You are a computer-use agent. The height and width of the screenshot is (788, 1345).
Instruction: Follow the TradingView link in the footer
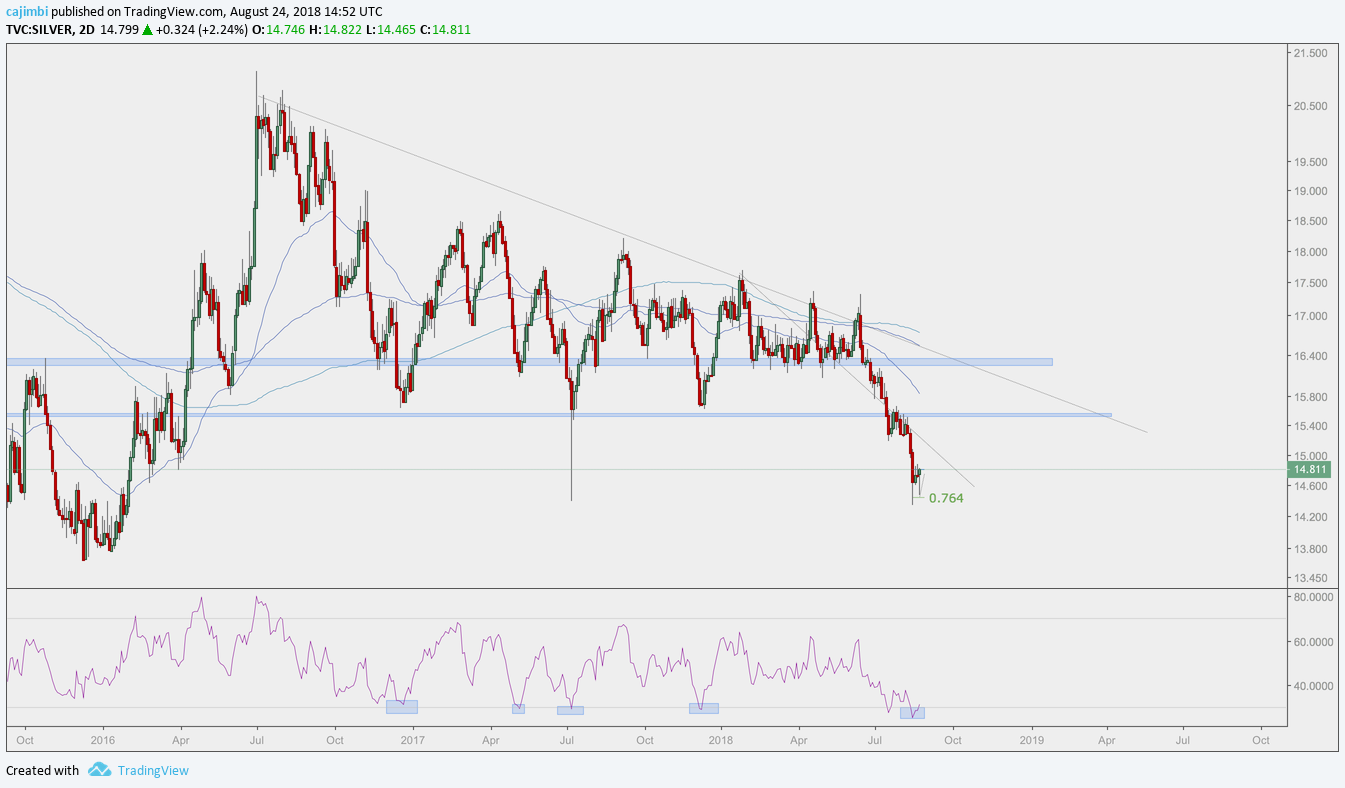coord(152,770)
